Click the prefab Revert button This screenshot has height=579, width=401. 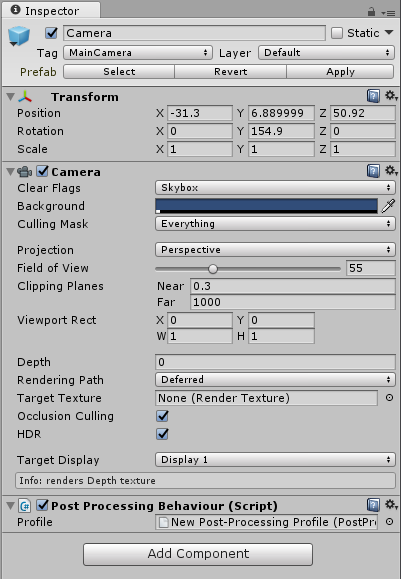point(230,72)
